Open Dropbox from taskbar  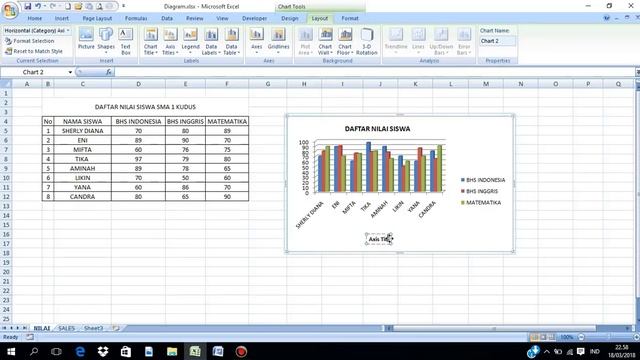pyautogui.click(x=103, y=351)
